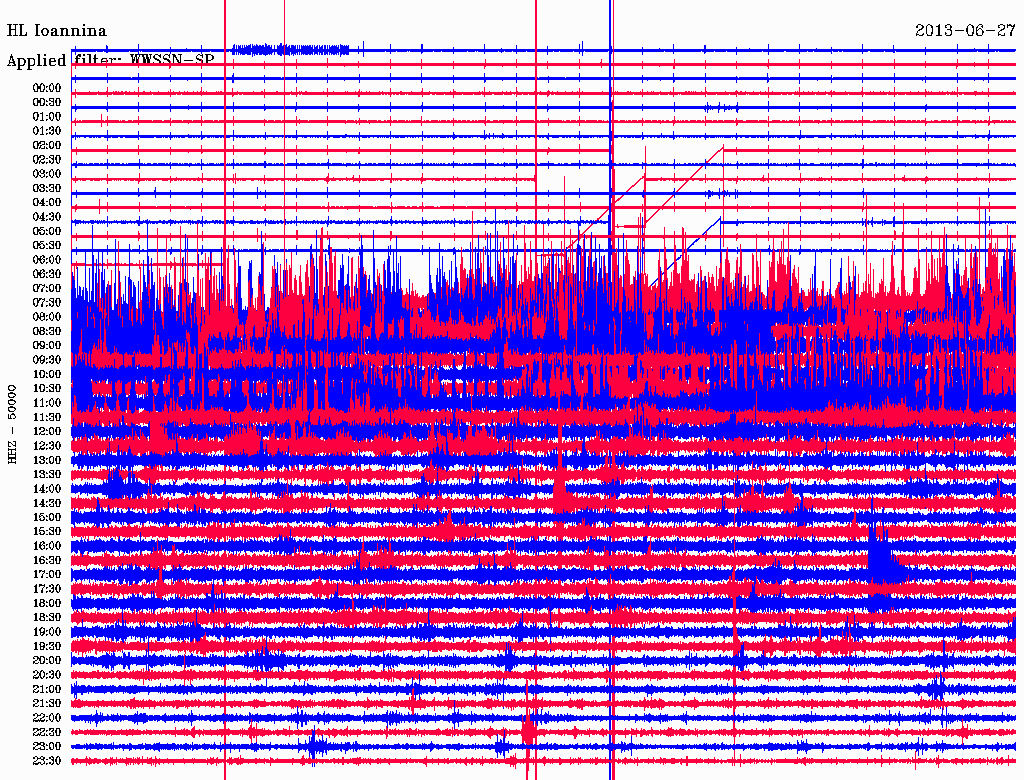Image resolution: width=1024 pixels, height=780 pixels.
Task: Click the 16:30 time label
Action: point(47,561)
